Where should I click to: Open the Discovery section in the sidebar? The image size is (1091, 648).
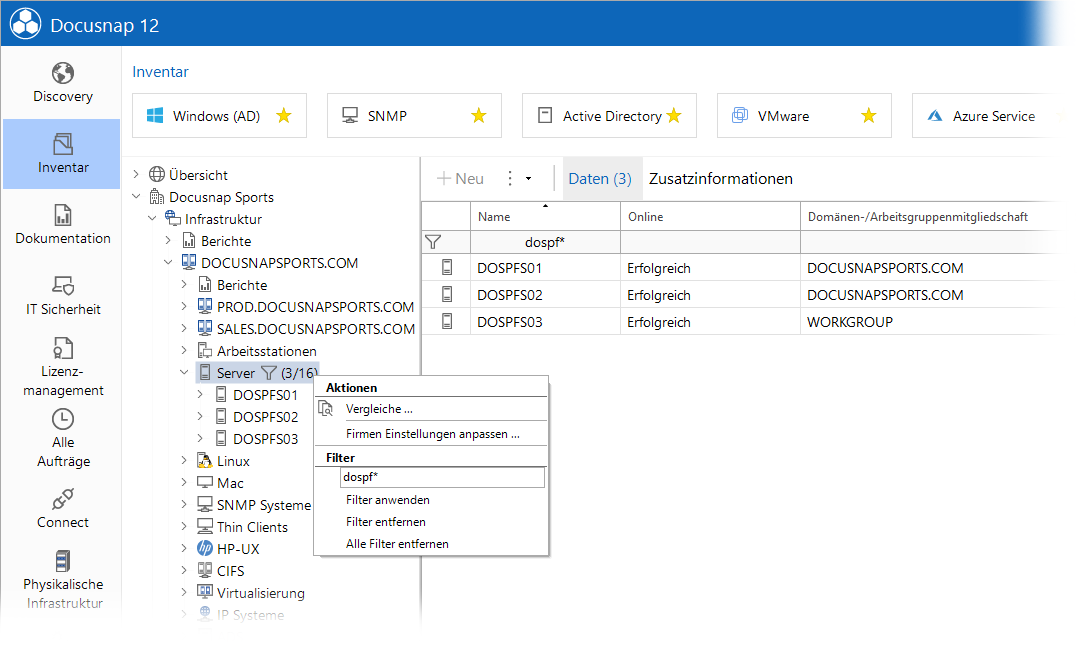(63, 83)
